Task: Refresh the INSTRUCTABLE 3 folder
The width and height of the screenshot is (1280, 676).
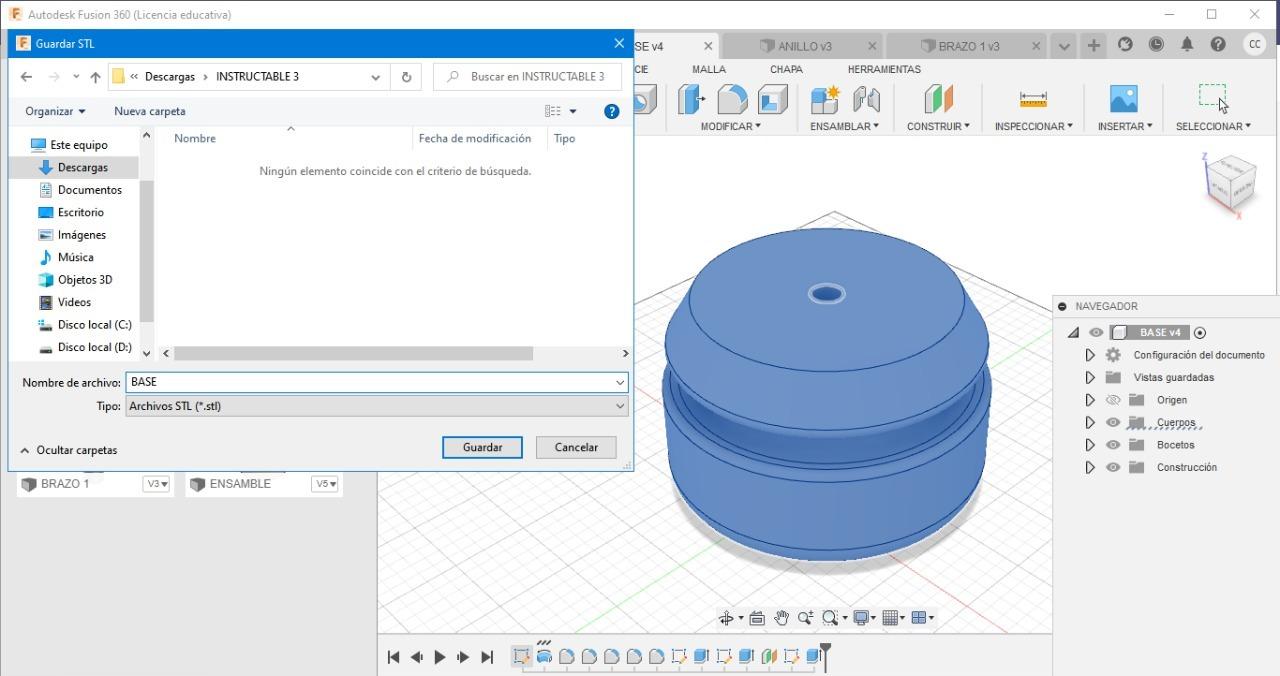Action: [x=406, y=76]
